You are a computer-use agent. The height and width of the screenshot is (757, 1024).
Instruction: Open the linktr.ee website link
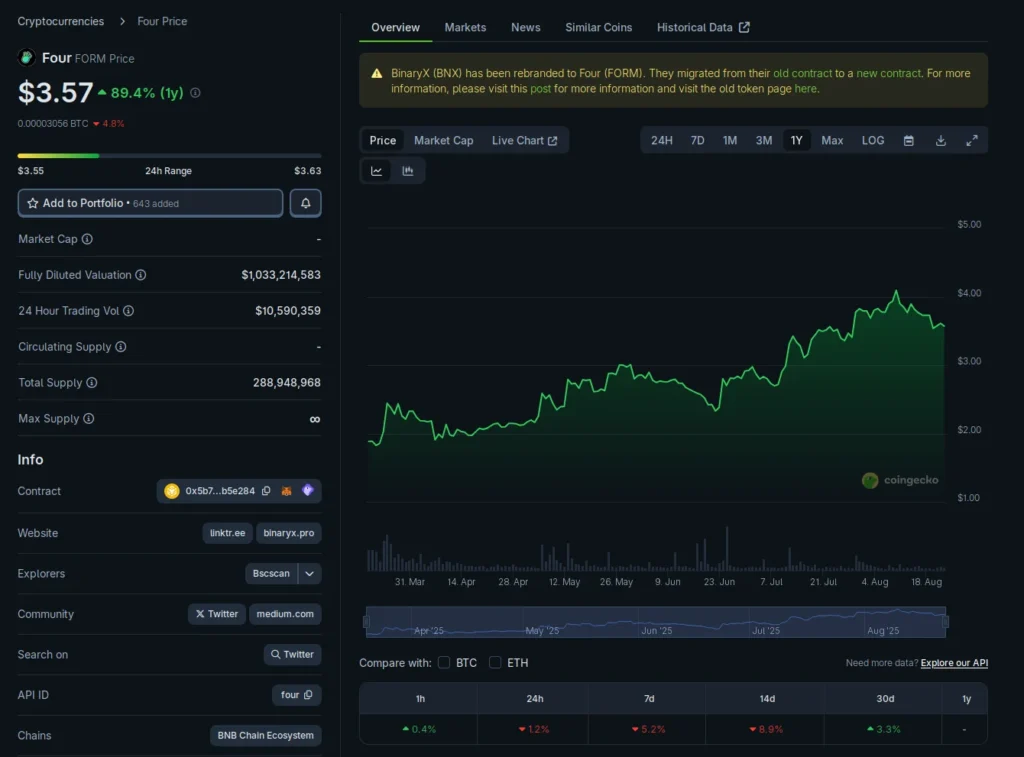click(227, 533)
